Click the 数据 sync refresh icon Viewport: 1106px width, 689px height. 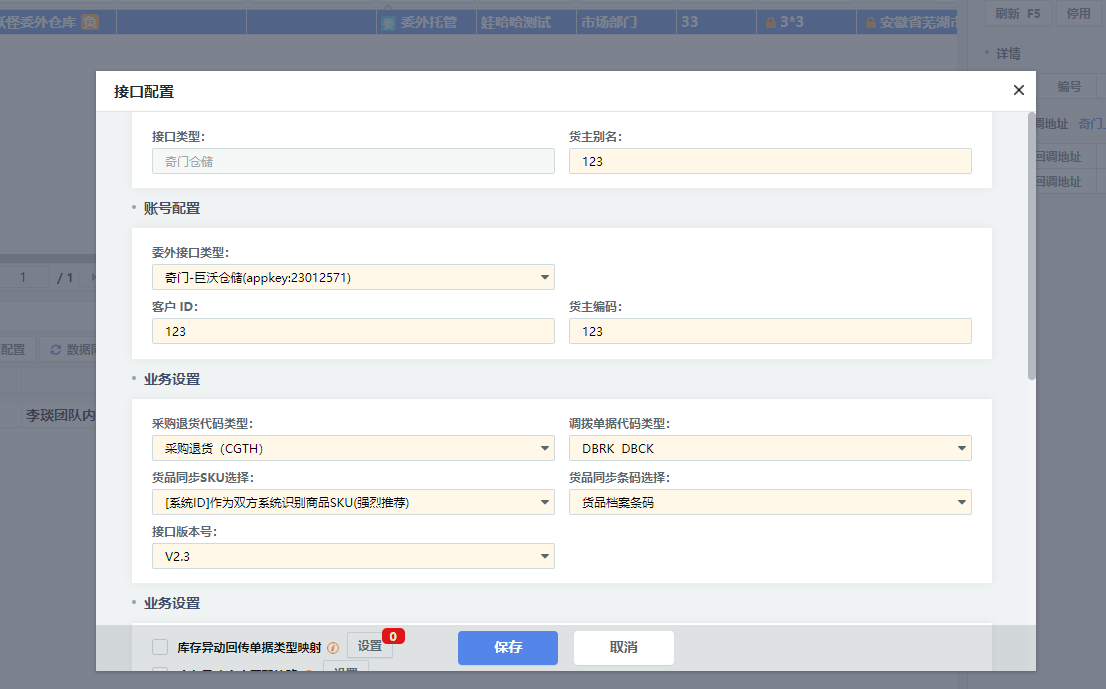coord(56,350)
